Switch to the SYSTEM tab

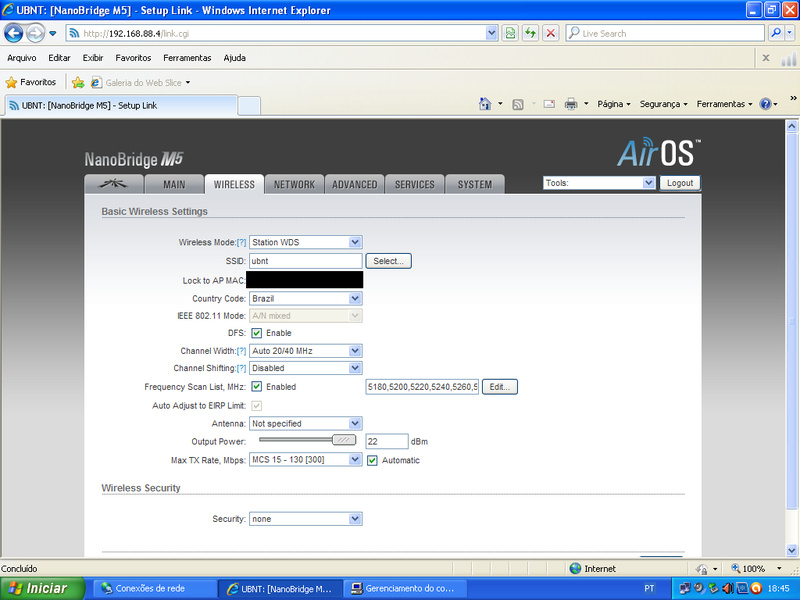pyautogui.click(x=475, y=185)
